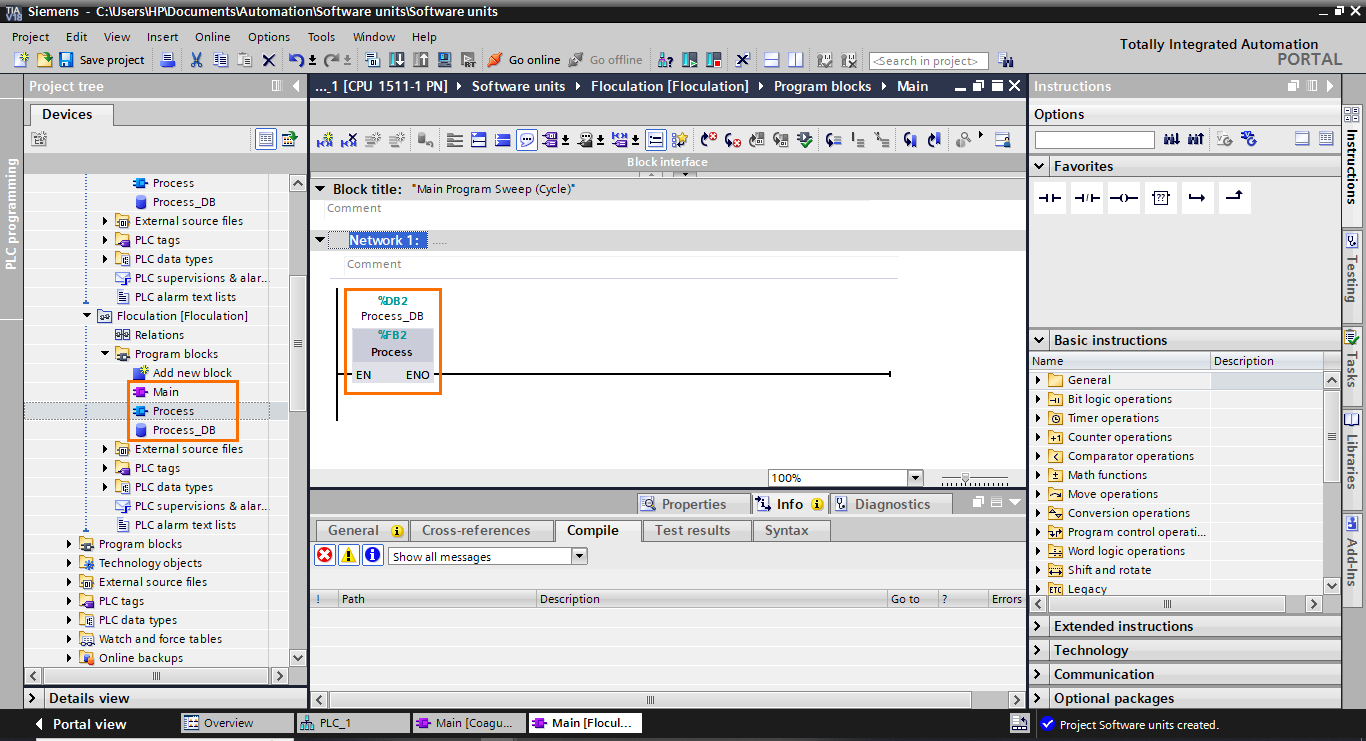Viewport: 1366px width, 741px height.
Task: Enable monitoring with the glasses icon
Action: [964, 138]
